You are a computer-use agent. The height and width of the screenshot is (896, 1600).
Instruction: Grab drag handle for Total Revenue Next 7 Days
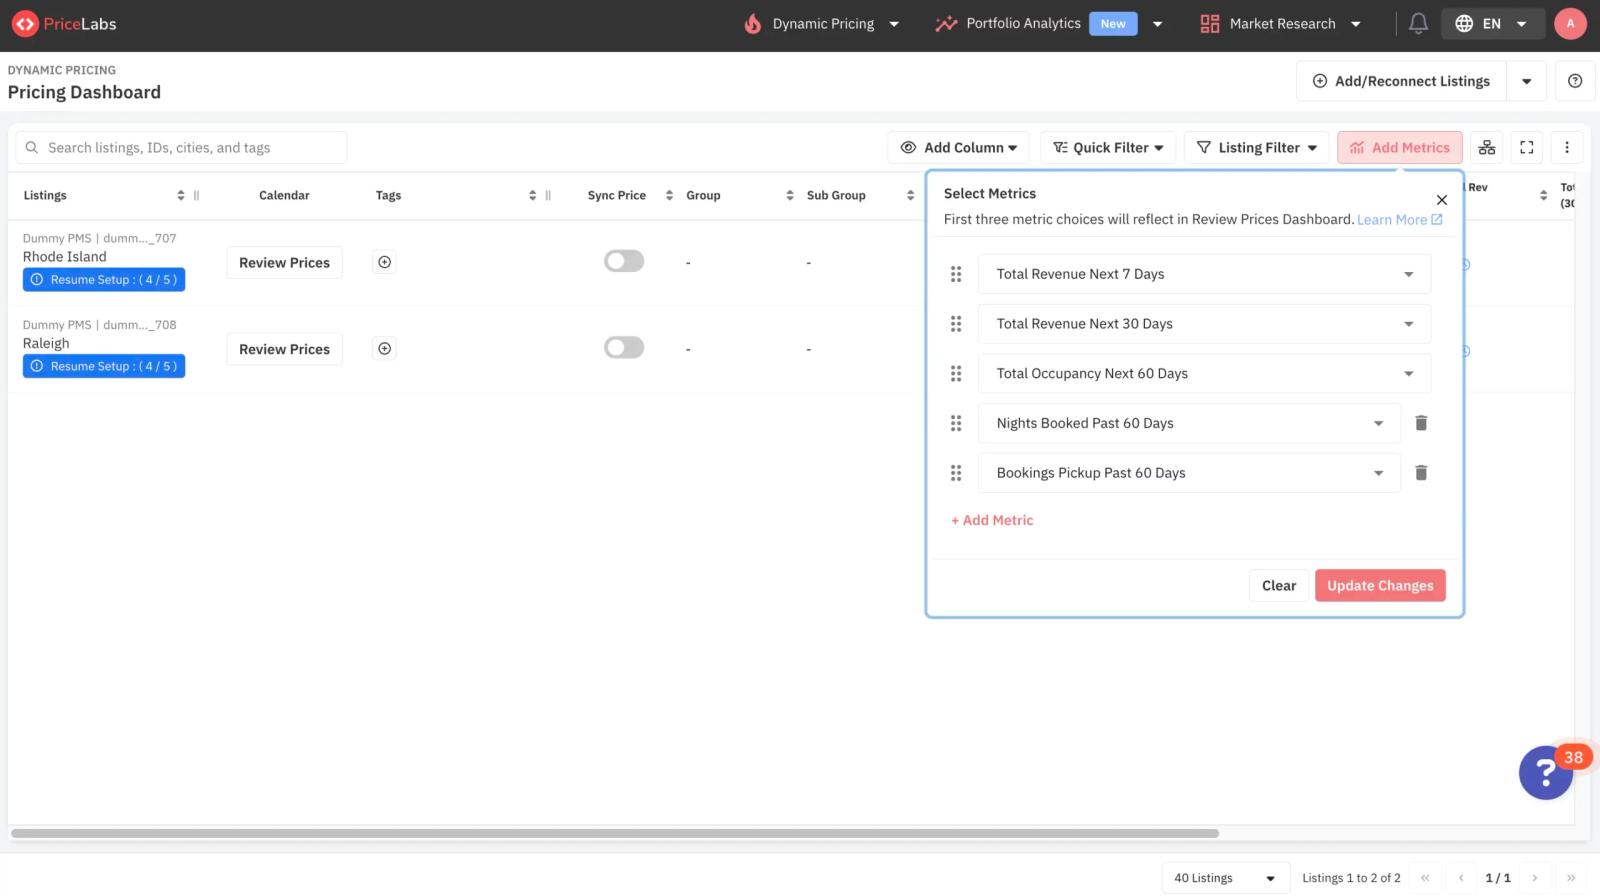click(x=956, y=274)
